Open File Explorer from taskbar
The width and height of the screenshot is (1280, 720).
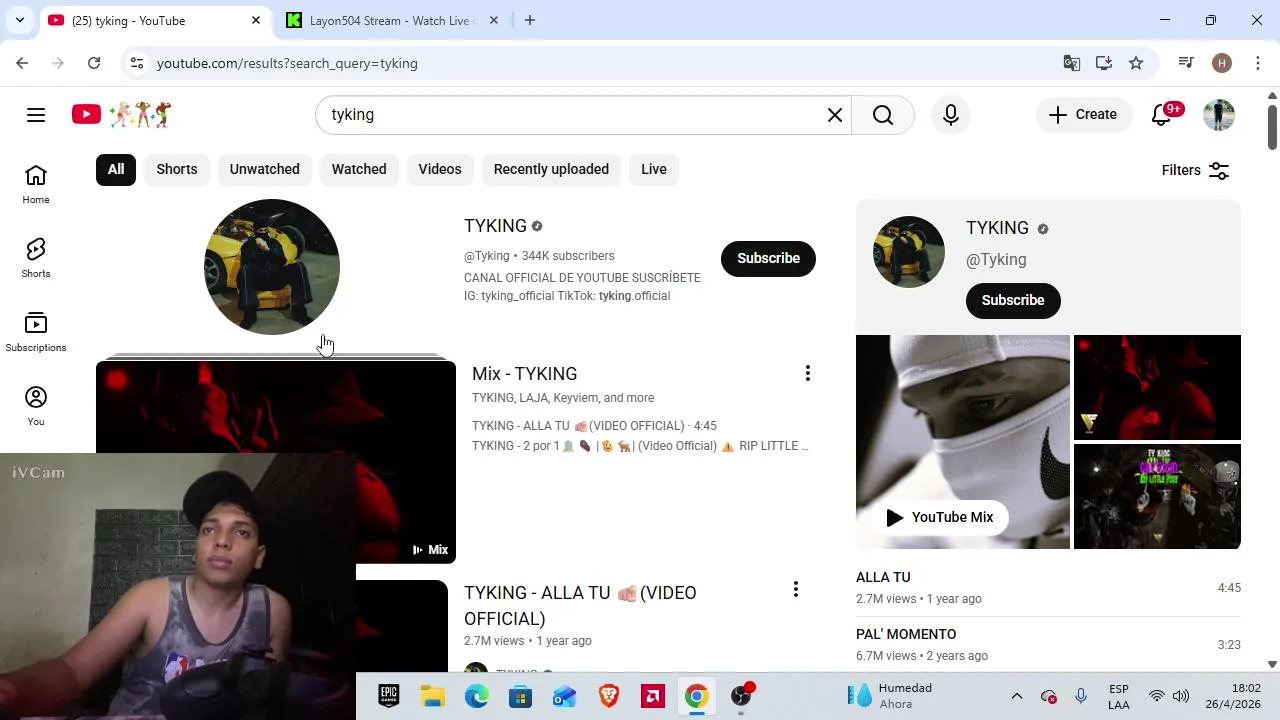tap(432, 696)
